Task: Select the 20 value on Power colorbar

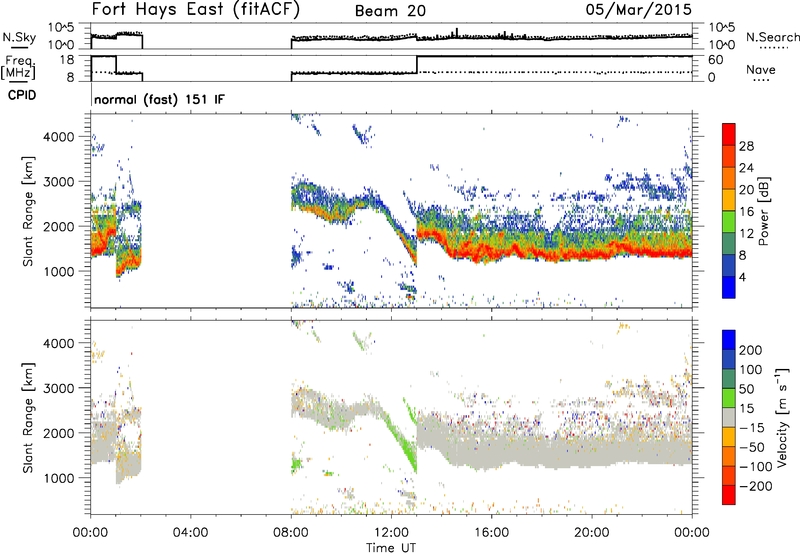Action: pyautogui.click(x=746, y=190)
